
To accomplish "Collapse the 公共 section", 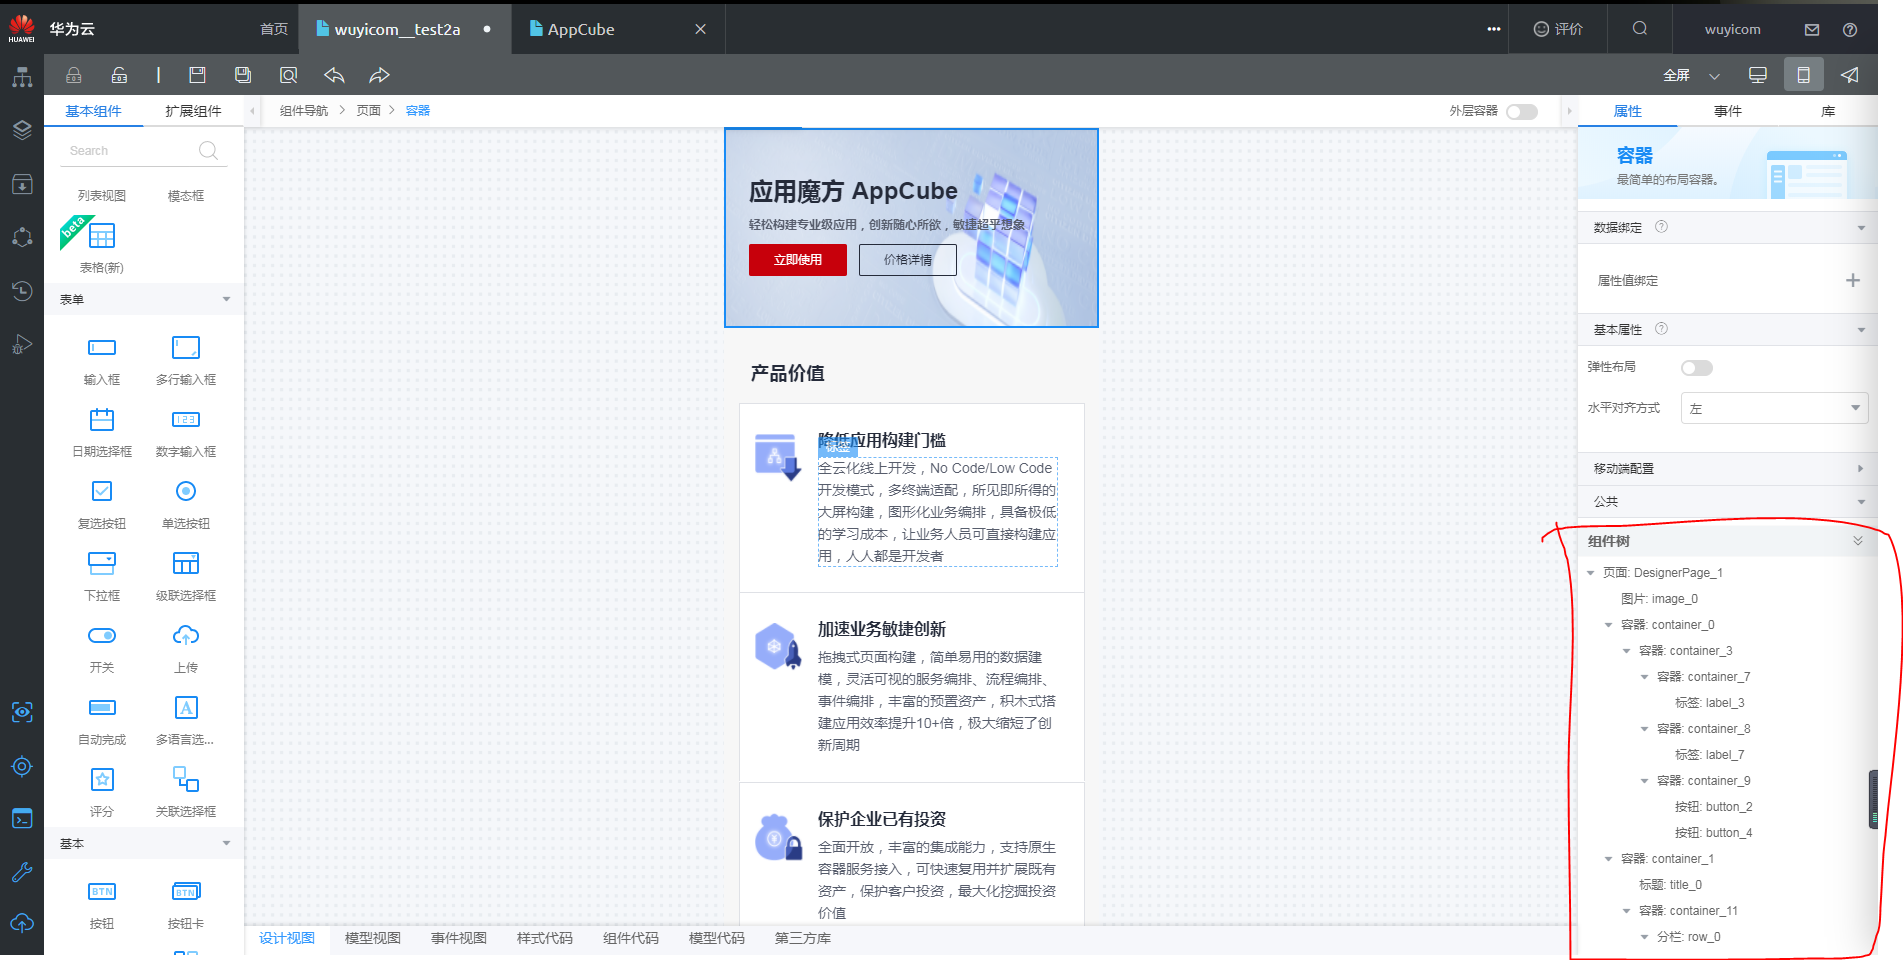I will pyautogui.click(x=1861, y=502).
